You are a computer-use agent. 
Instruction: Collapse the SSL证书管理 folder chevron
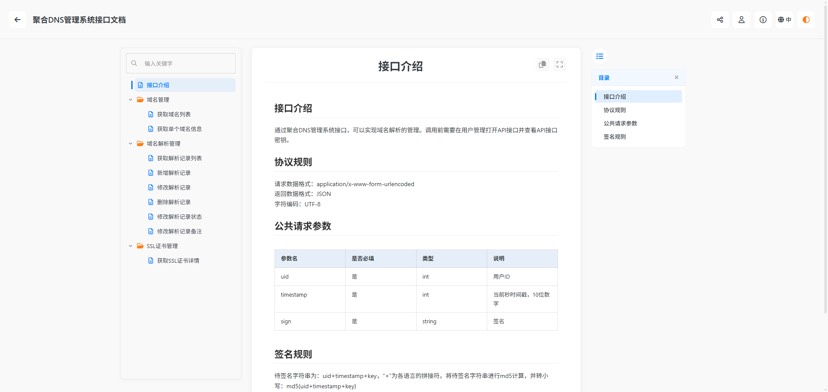pyautogui.click(x=130, y=246)
